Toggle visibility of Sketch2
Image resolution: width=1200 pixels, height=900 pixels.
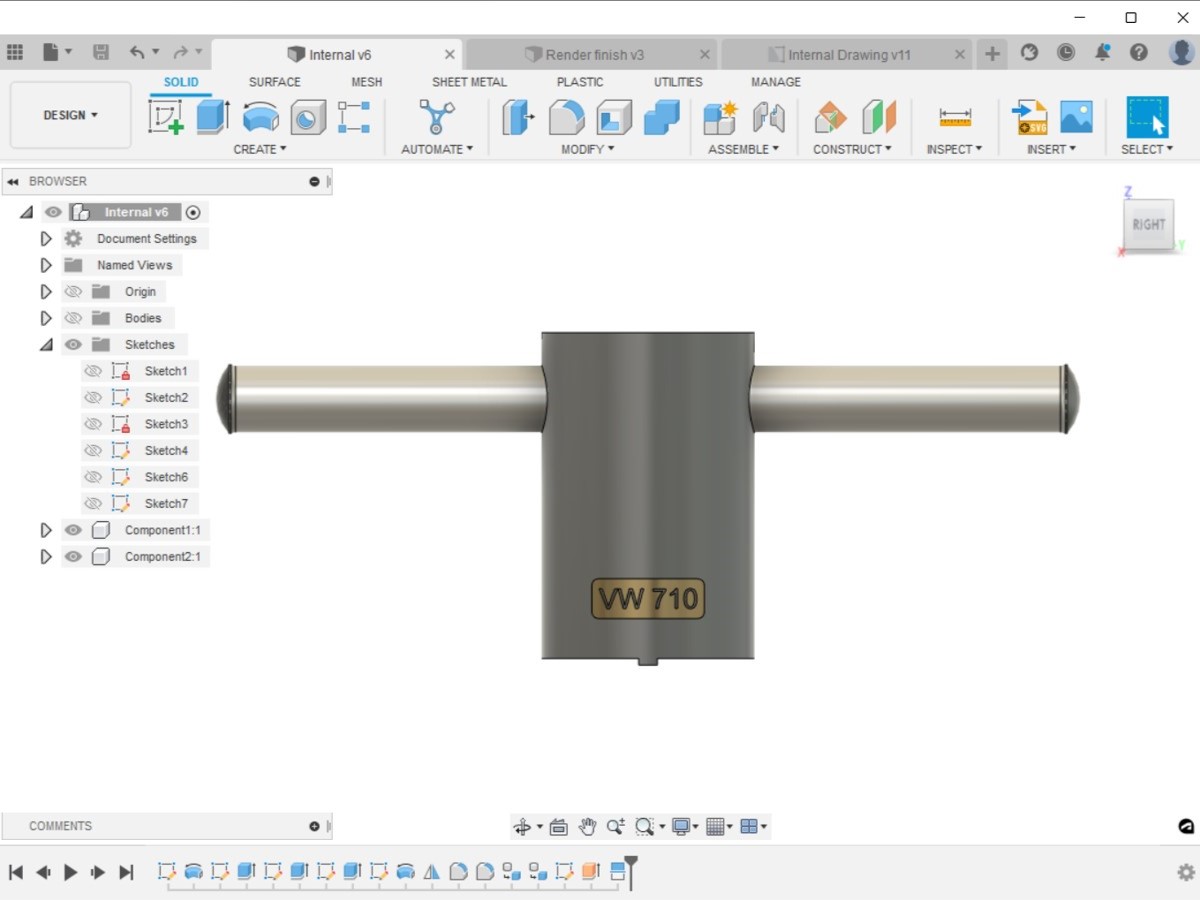point(93,397)
